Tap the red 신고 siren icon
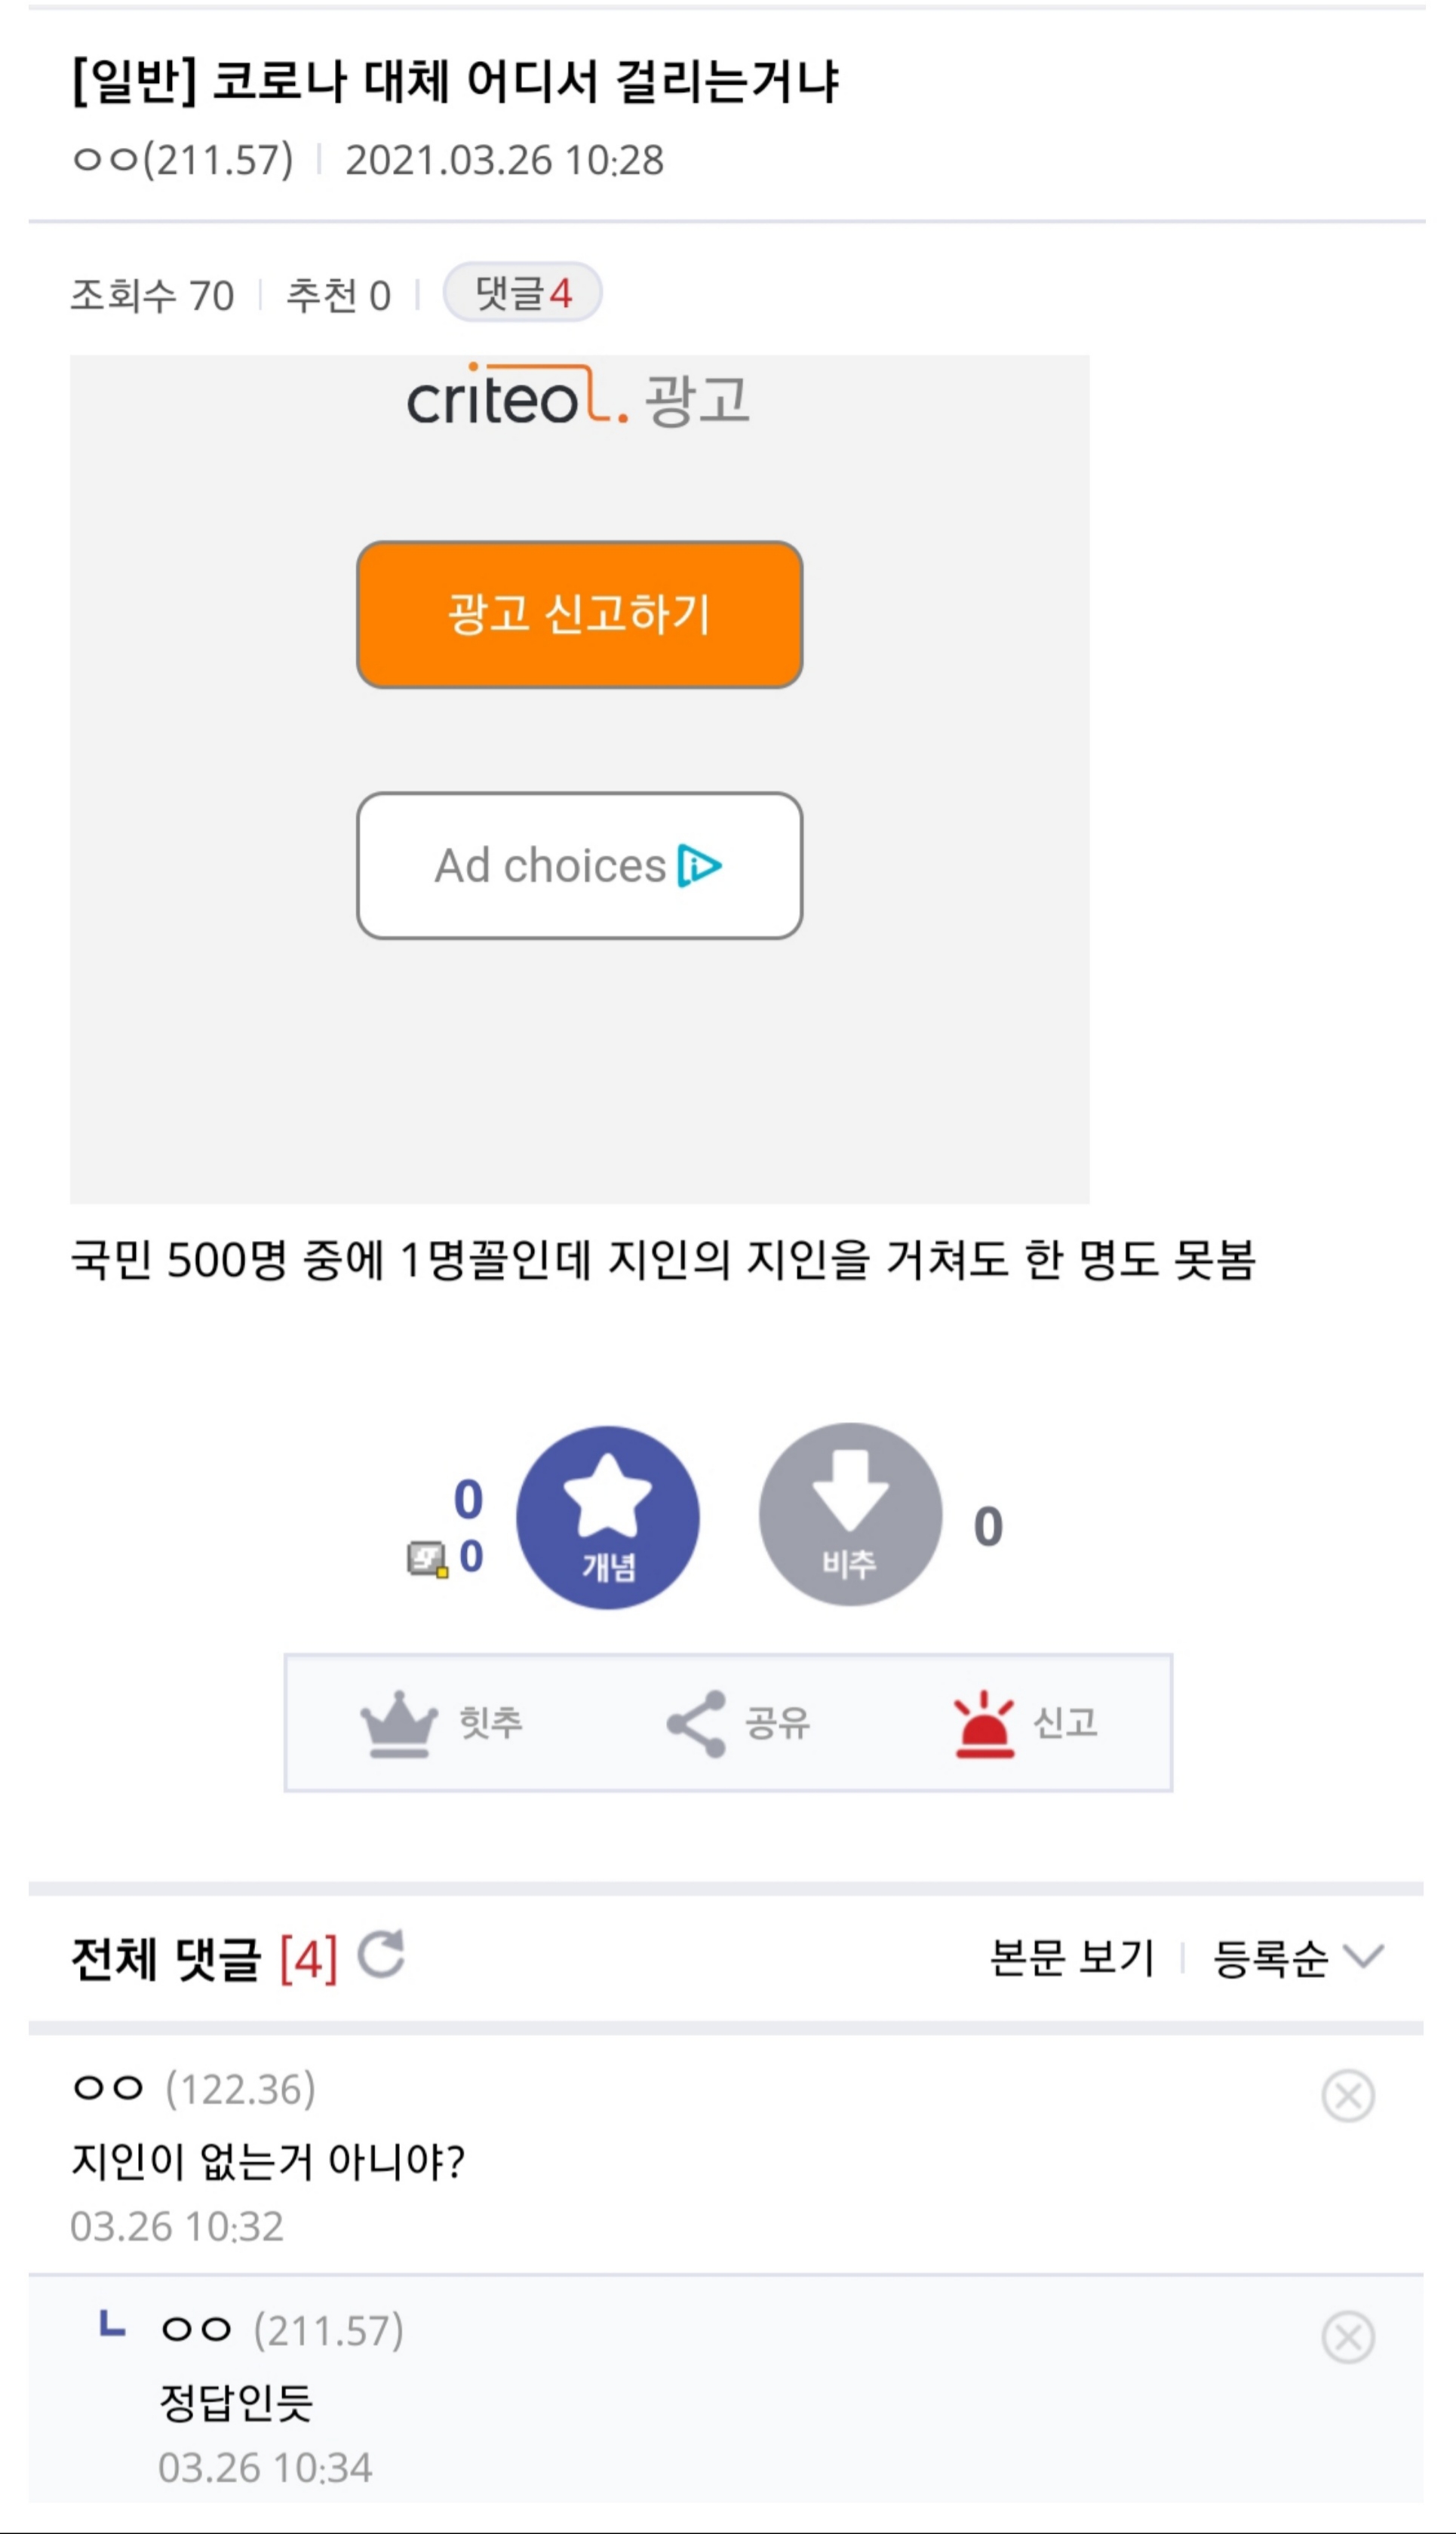Image resolution: width=1456 pixels, height=2534 pixels. click(984, 1723)
